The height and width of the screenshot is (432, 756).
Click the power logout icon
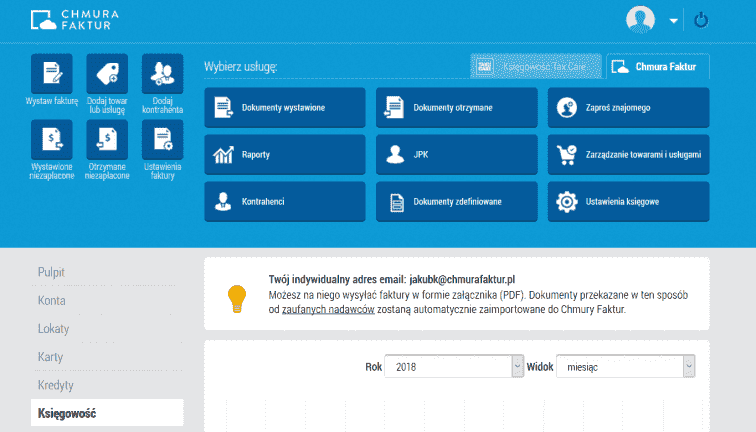[701, 20]
